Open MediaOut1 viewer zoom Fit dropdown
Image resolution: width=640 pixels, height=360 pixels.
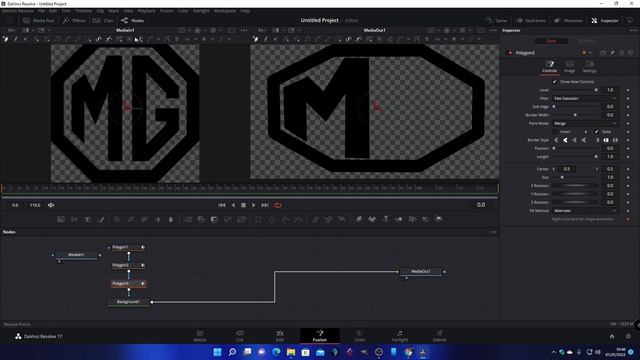[x=262, y=30]
